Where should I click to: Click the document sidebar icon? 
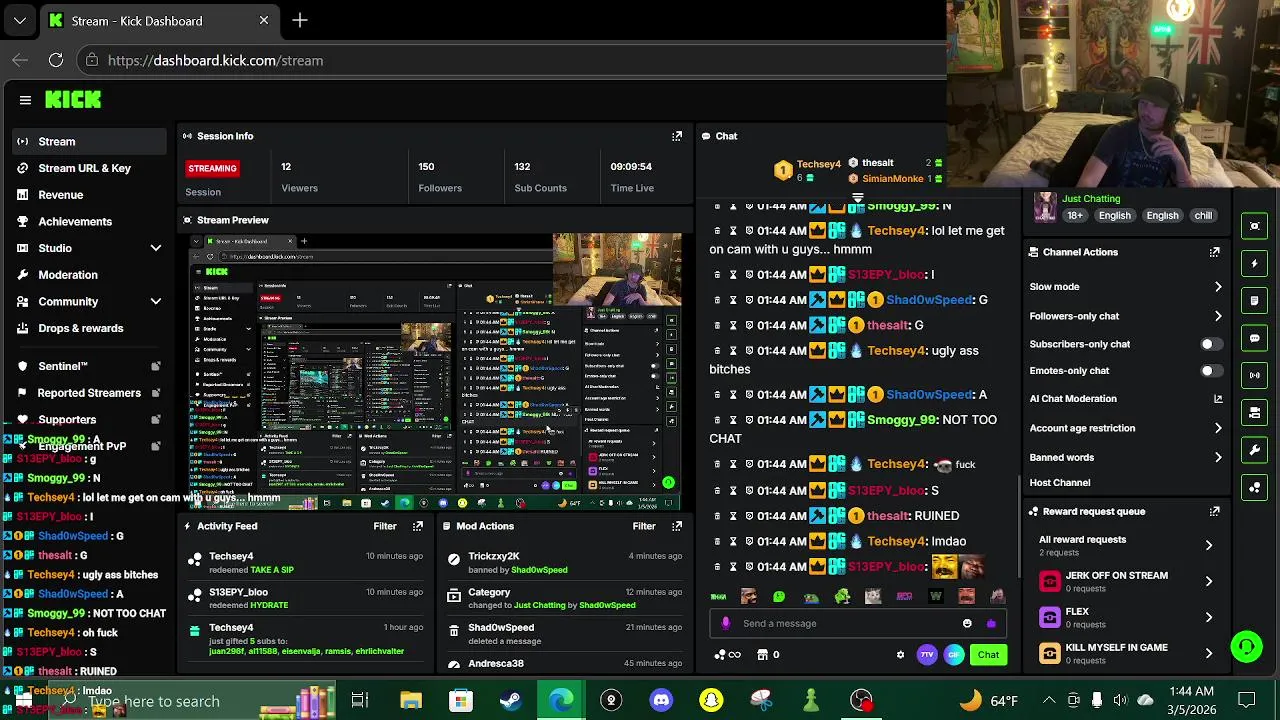tap(1255, 300)
